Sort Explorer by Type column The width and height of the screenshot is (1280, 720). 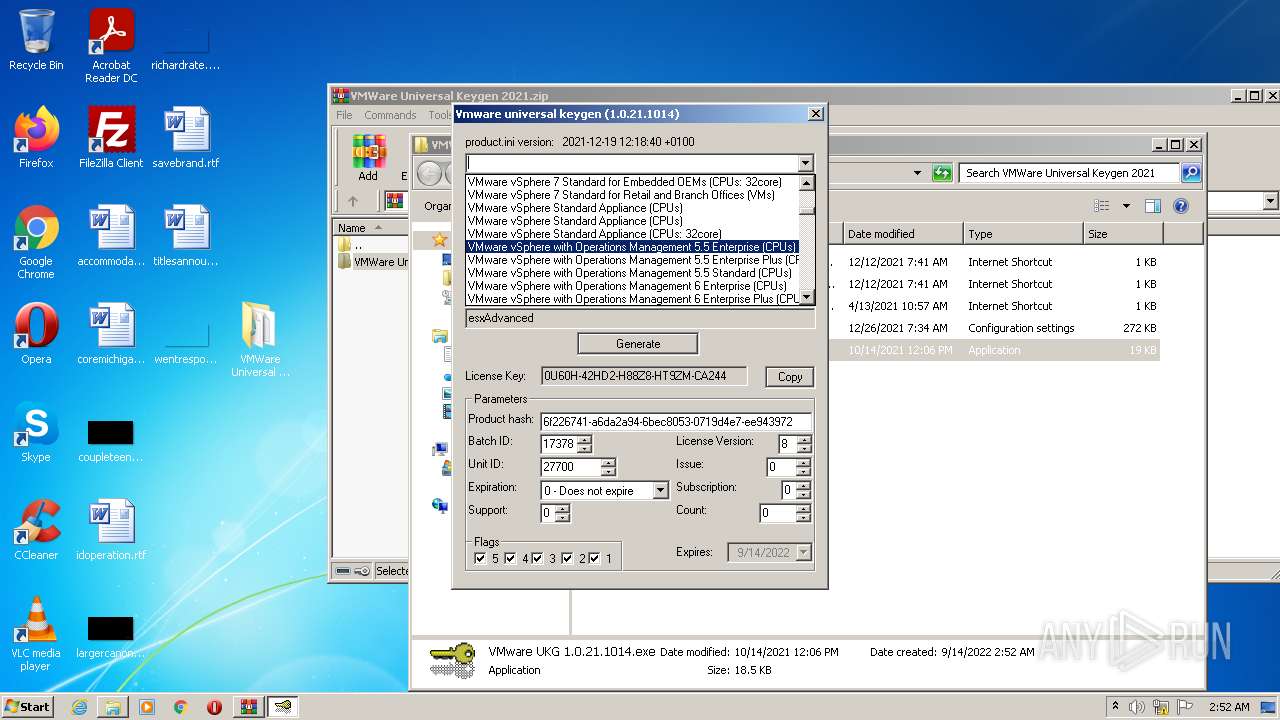(x=1023, y=234)
